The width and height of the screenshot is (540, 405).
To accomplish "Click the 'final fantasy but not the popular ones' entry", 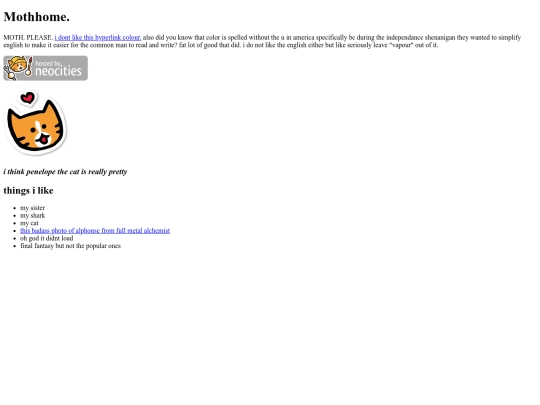I will [x=71, y=246].
